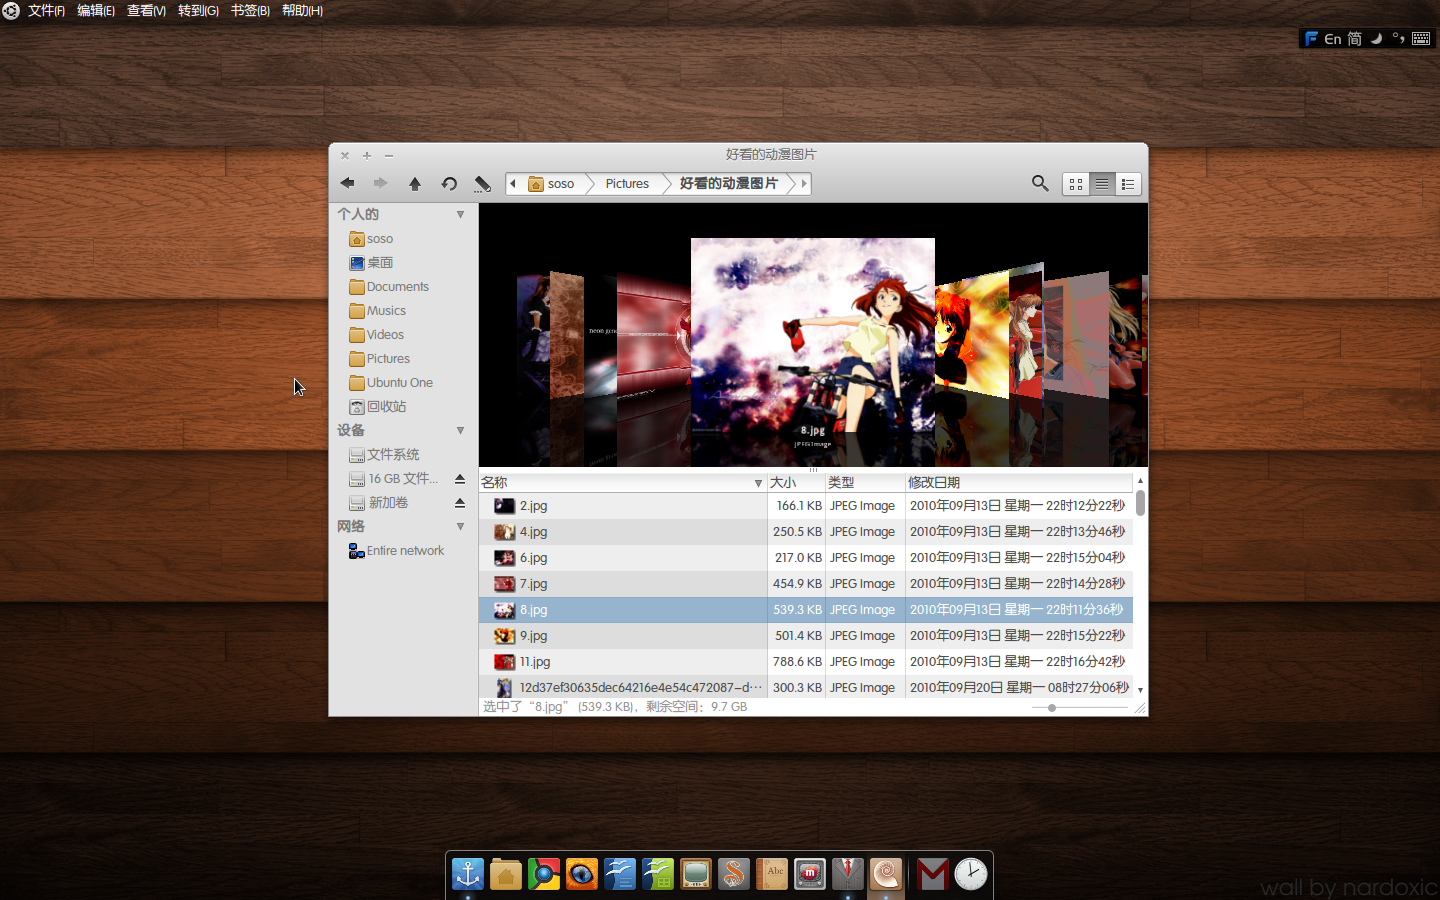
Task: Open 文件系统 in the sidebar
Action: [384, 455]
